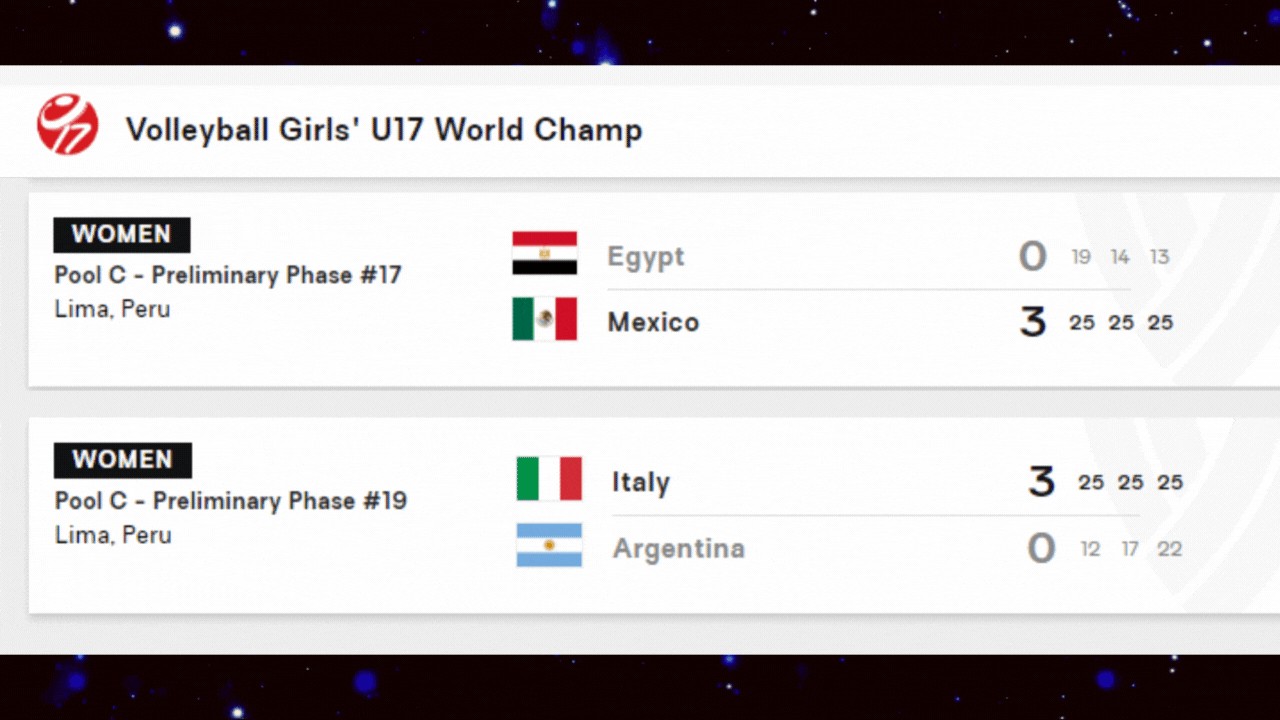Click Mexico's final set score of 3
The width and height of the screenshot is (1280, 720).
(x=1033, y=323)
